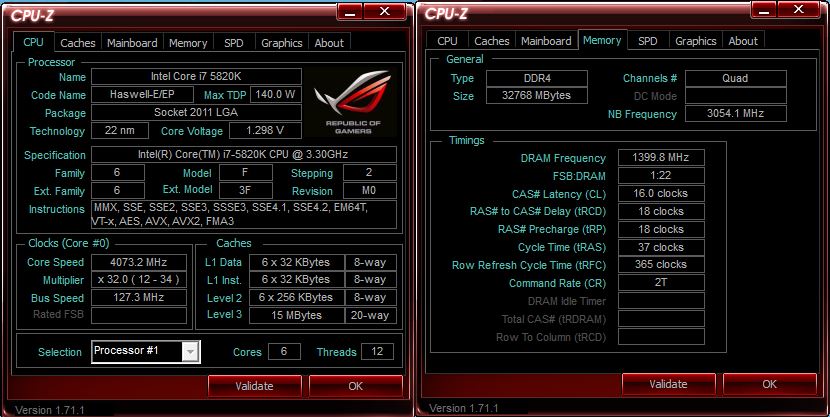Click the CAS# Latency value 16.0 clocks
This screenshot has width=830, height=417.
pyautogui.click(x=661, y=193)
